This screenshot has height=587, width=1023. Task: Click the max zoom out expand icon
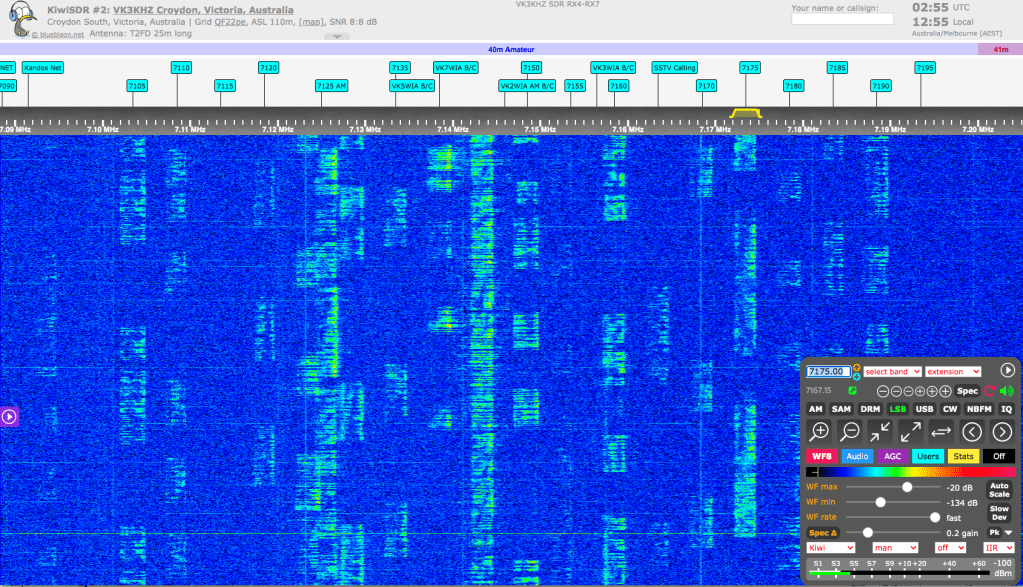point(910,432)
